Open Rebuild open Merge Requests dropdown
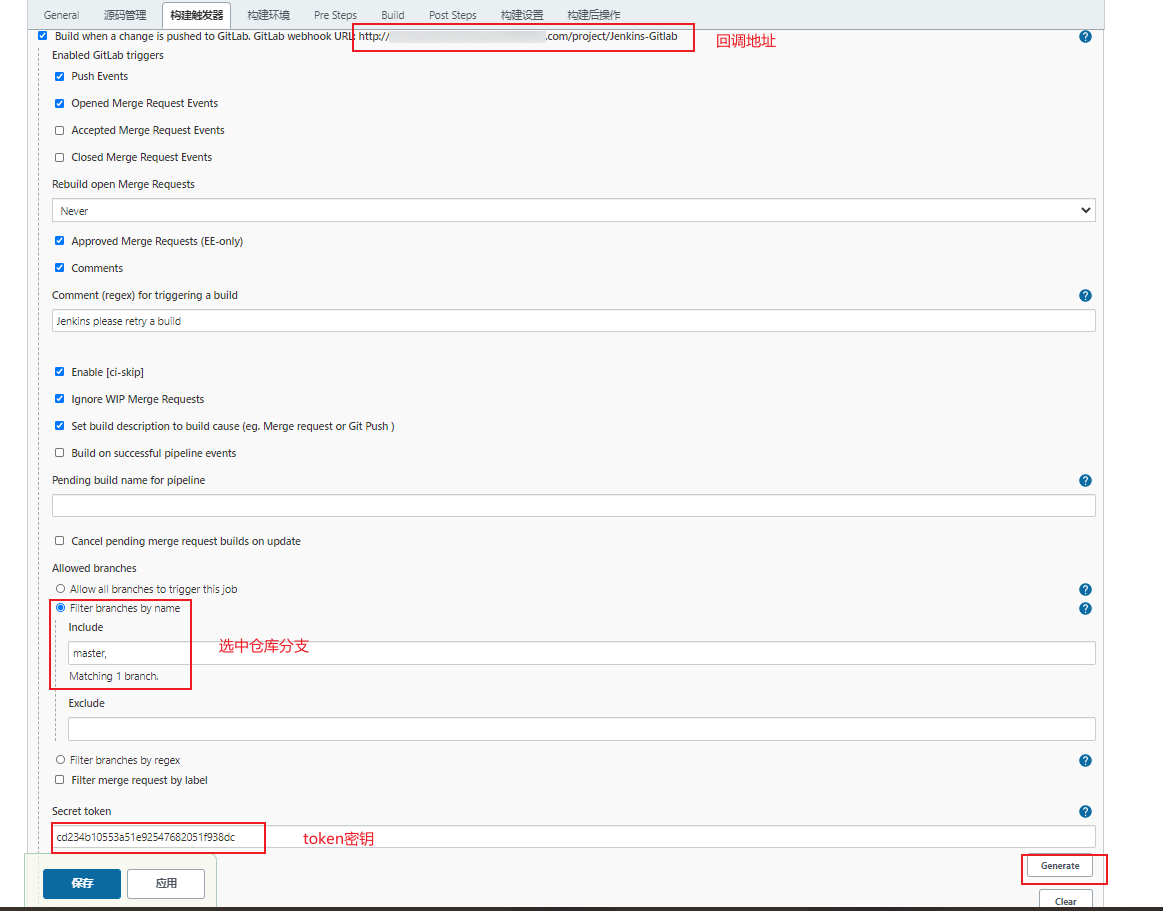The width and height of the screenshot is (1163, 911). click(573, 210)
